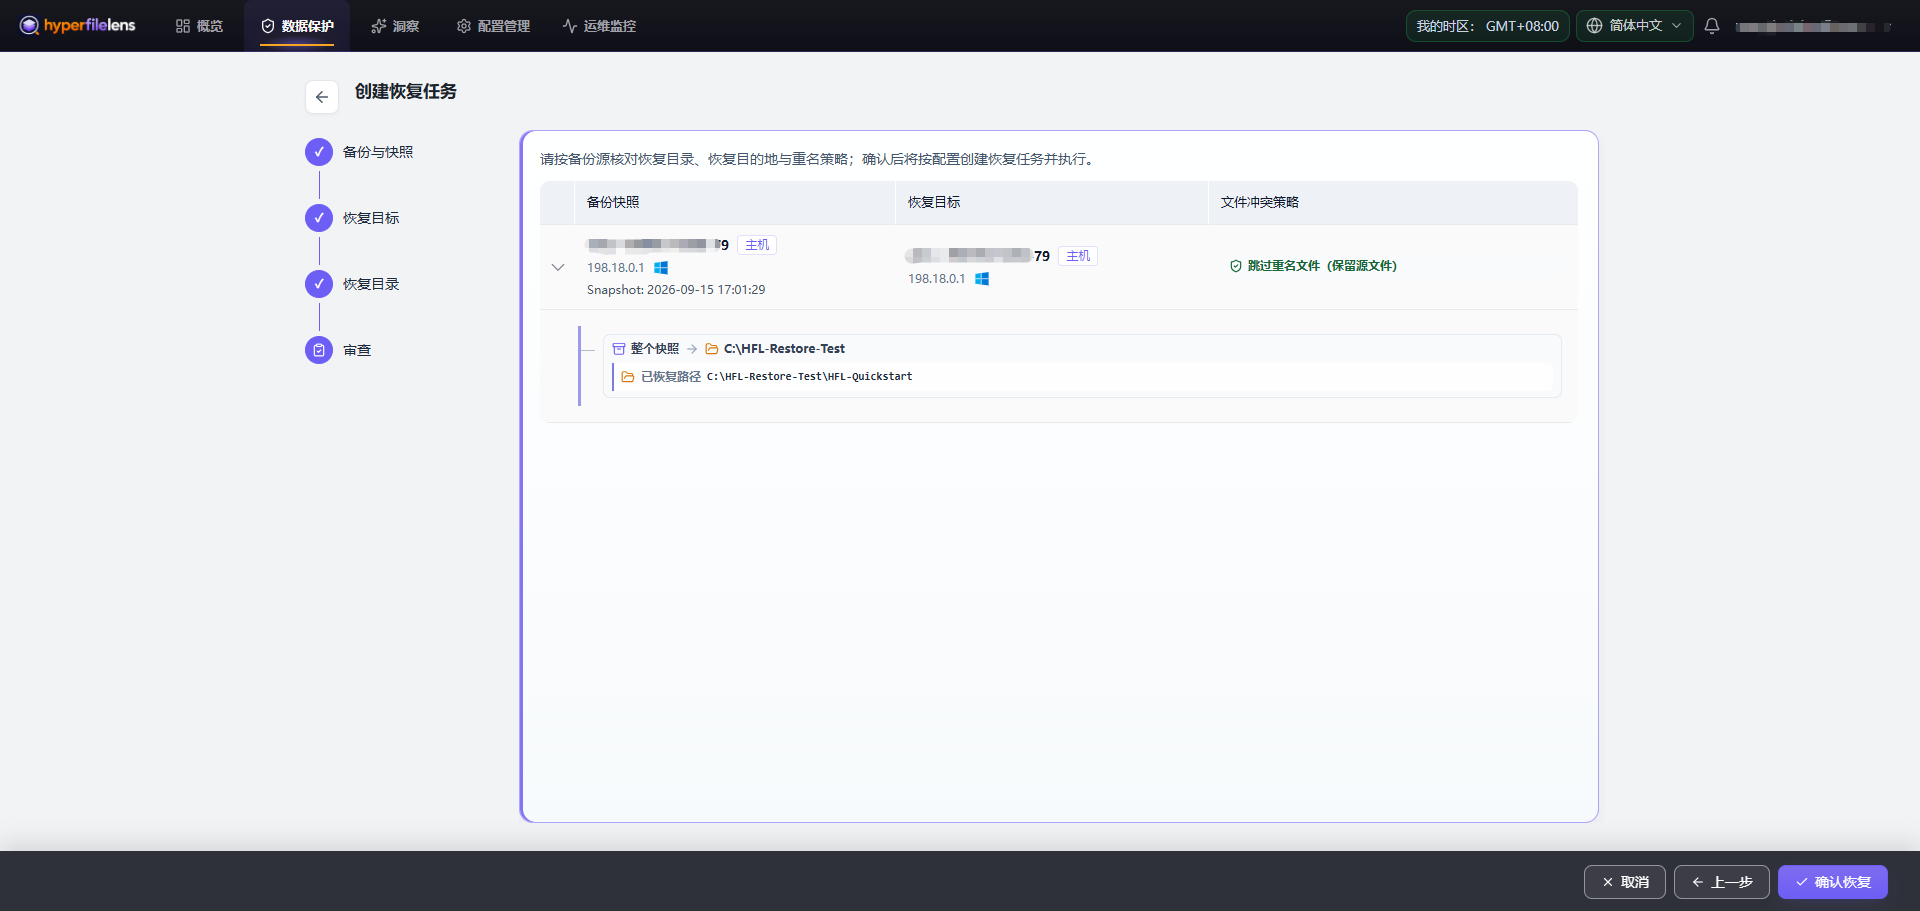The width and height of the screenshot is (1920, 911).
Task: Click 跳过重名文件（保留源文件）strategy text
Action: point(1322,266)
